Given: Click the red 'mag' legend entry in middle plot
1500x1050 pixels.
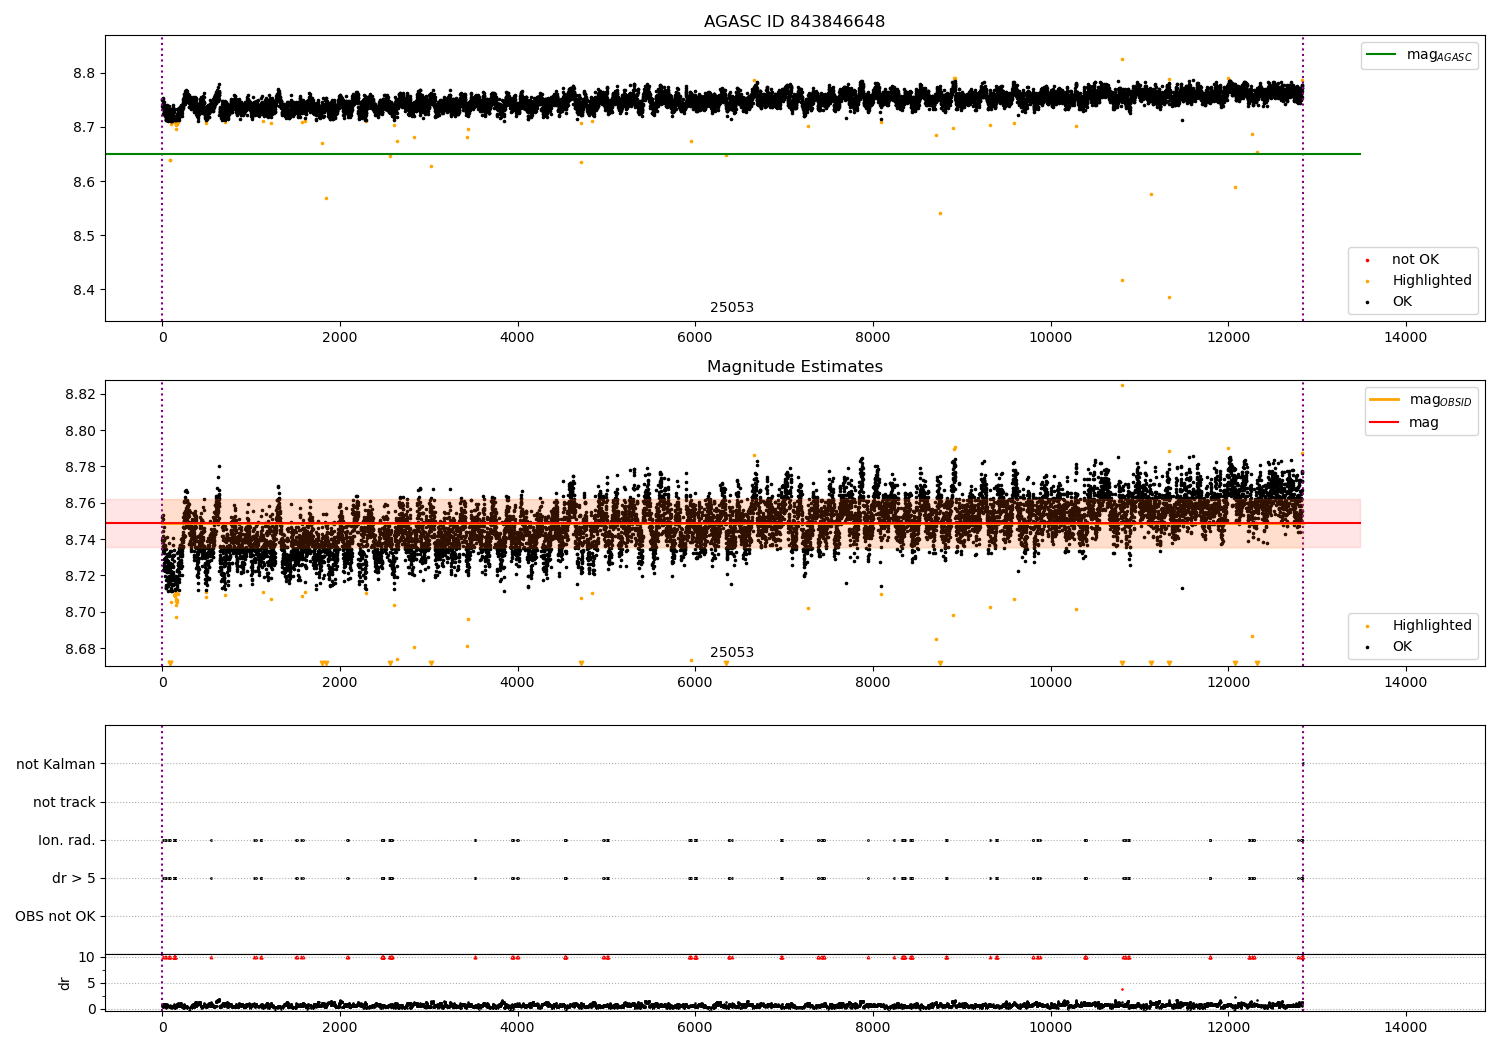Looking at the screenshot, I should coord(1385,423).
